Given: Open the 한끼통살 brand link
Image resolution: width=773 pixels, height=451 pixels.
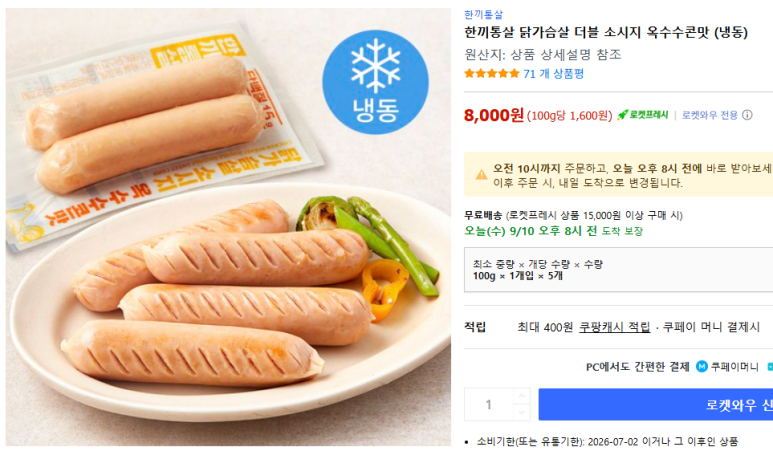Looking at the screenshot, I should (x=483, y=14).
